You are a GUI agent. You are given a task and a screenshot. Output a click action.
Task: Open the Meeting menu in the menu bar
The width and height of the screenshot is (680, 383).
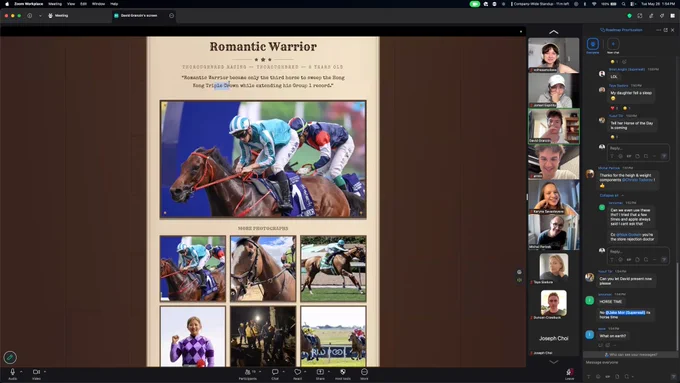click(55, 4)
